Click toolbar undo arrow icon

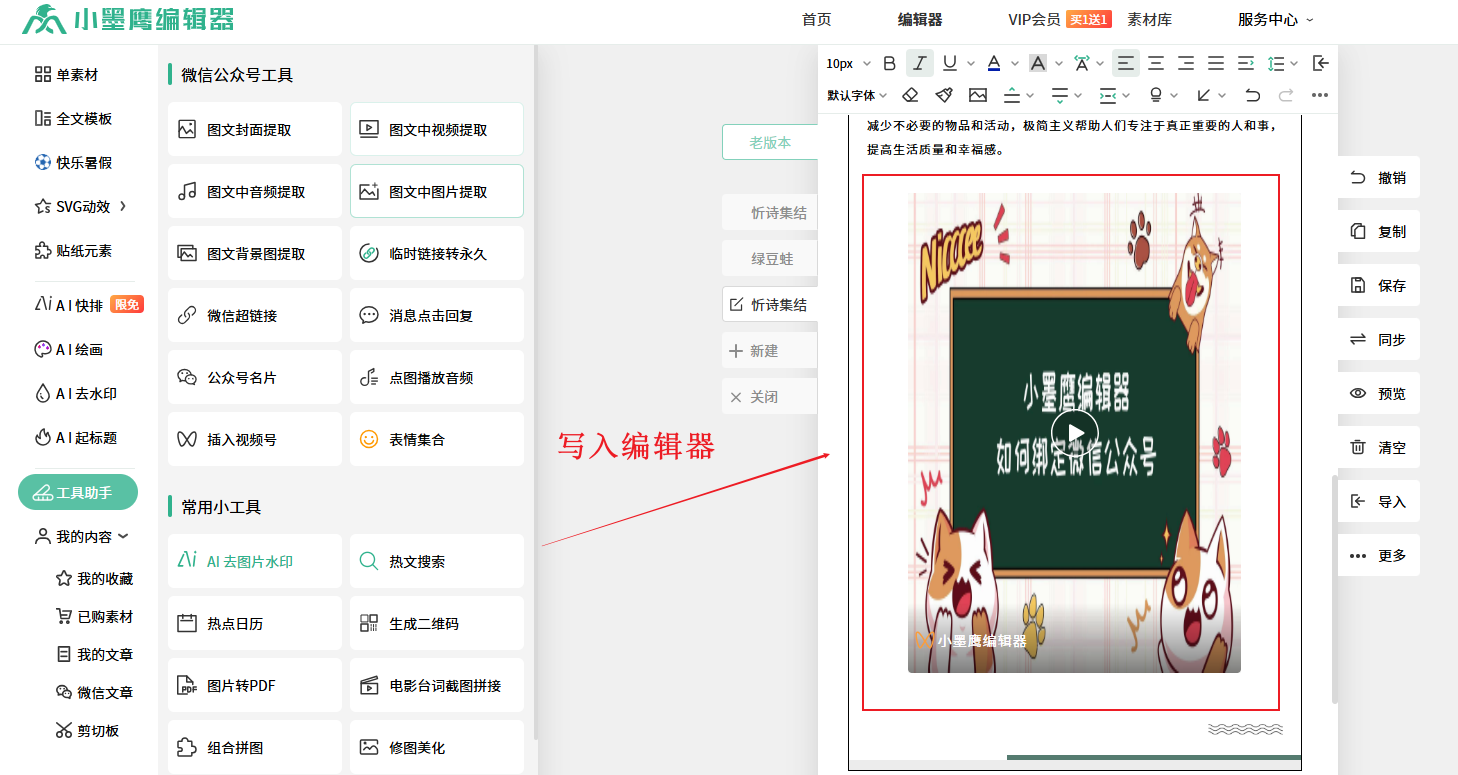click(x=1252, y=95)
